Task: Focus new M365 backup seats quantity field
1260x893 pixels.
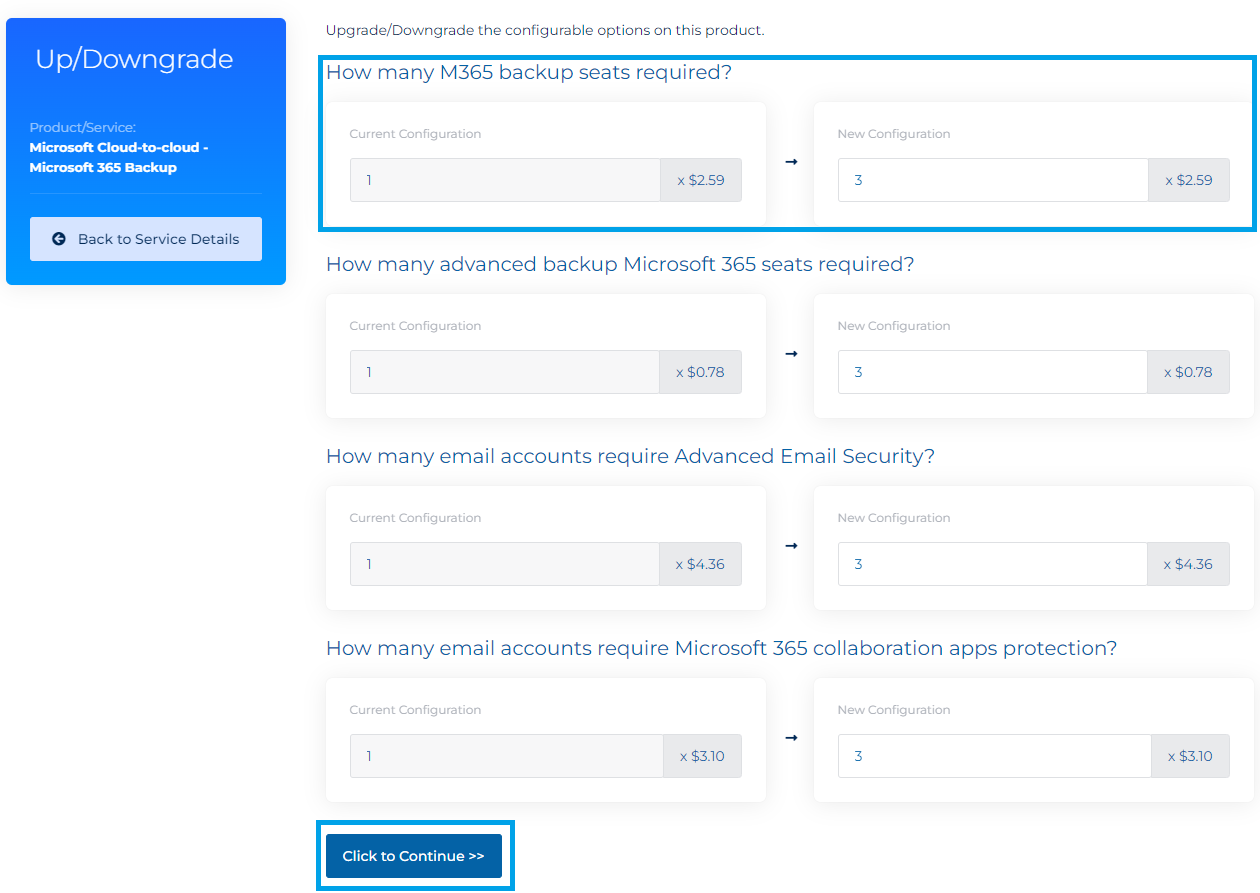Action: (x=993, y=180)
